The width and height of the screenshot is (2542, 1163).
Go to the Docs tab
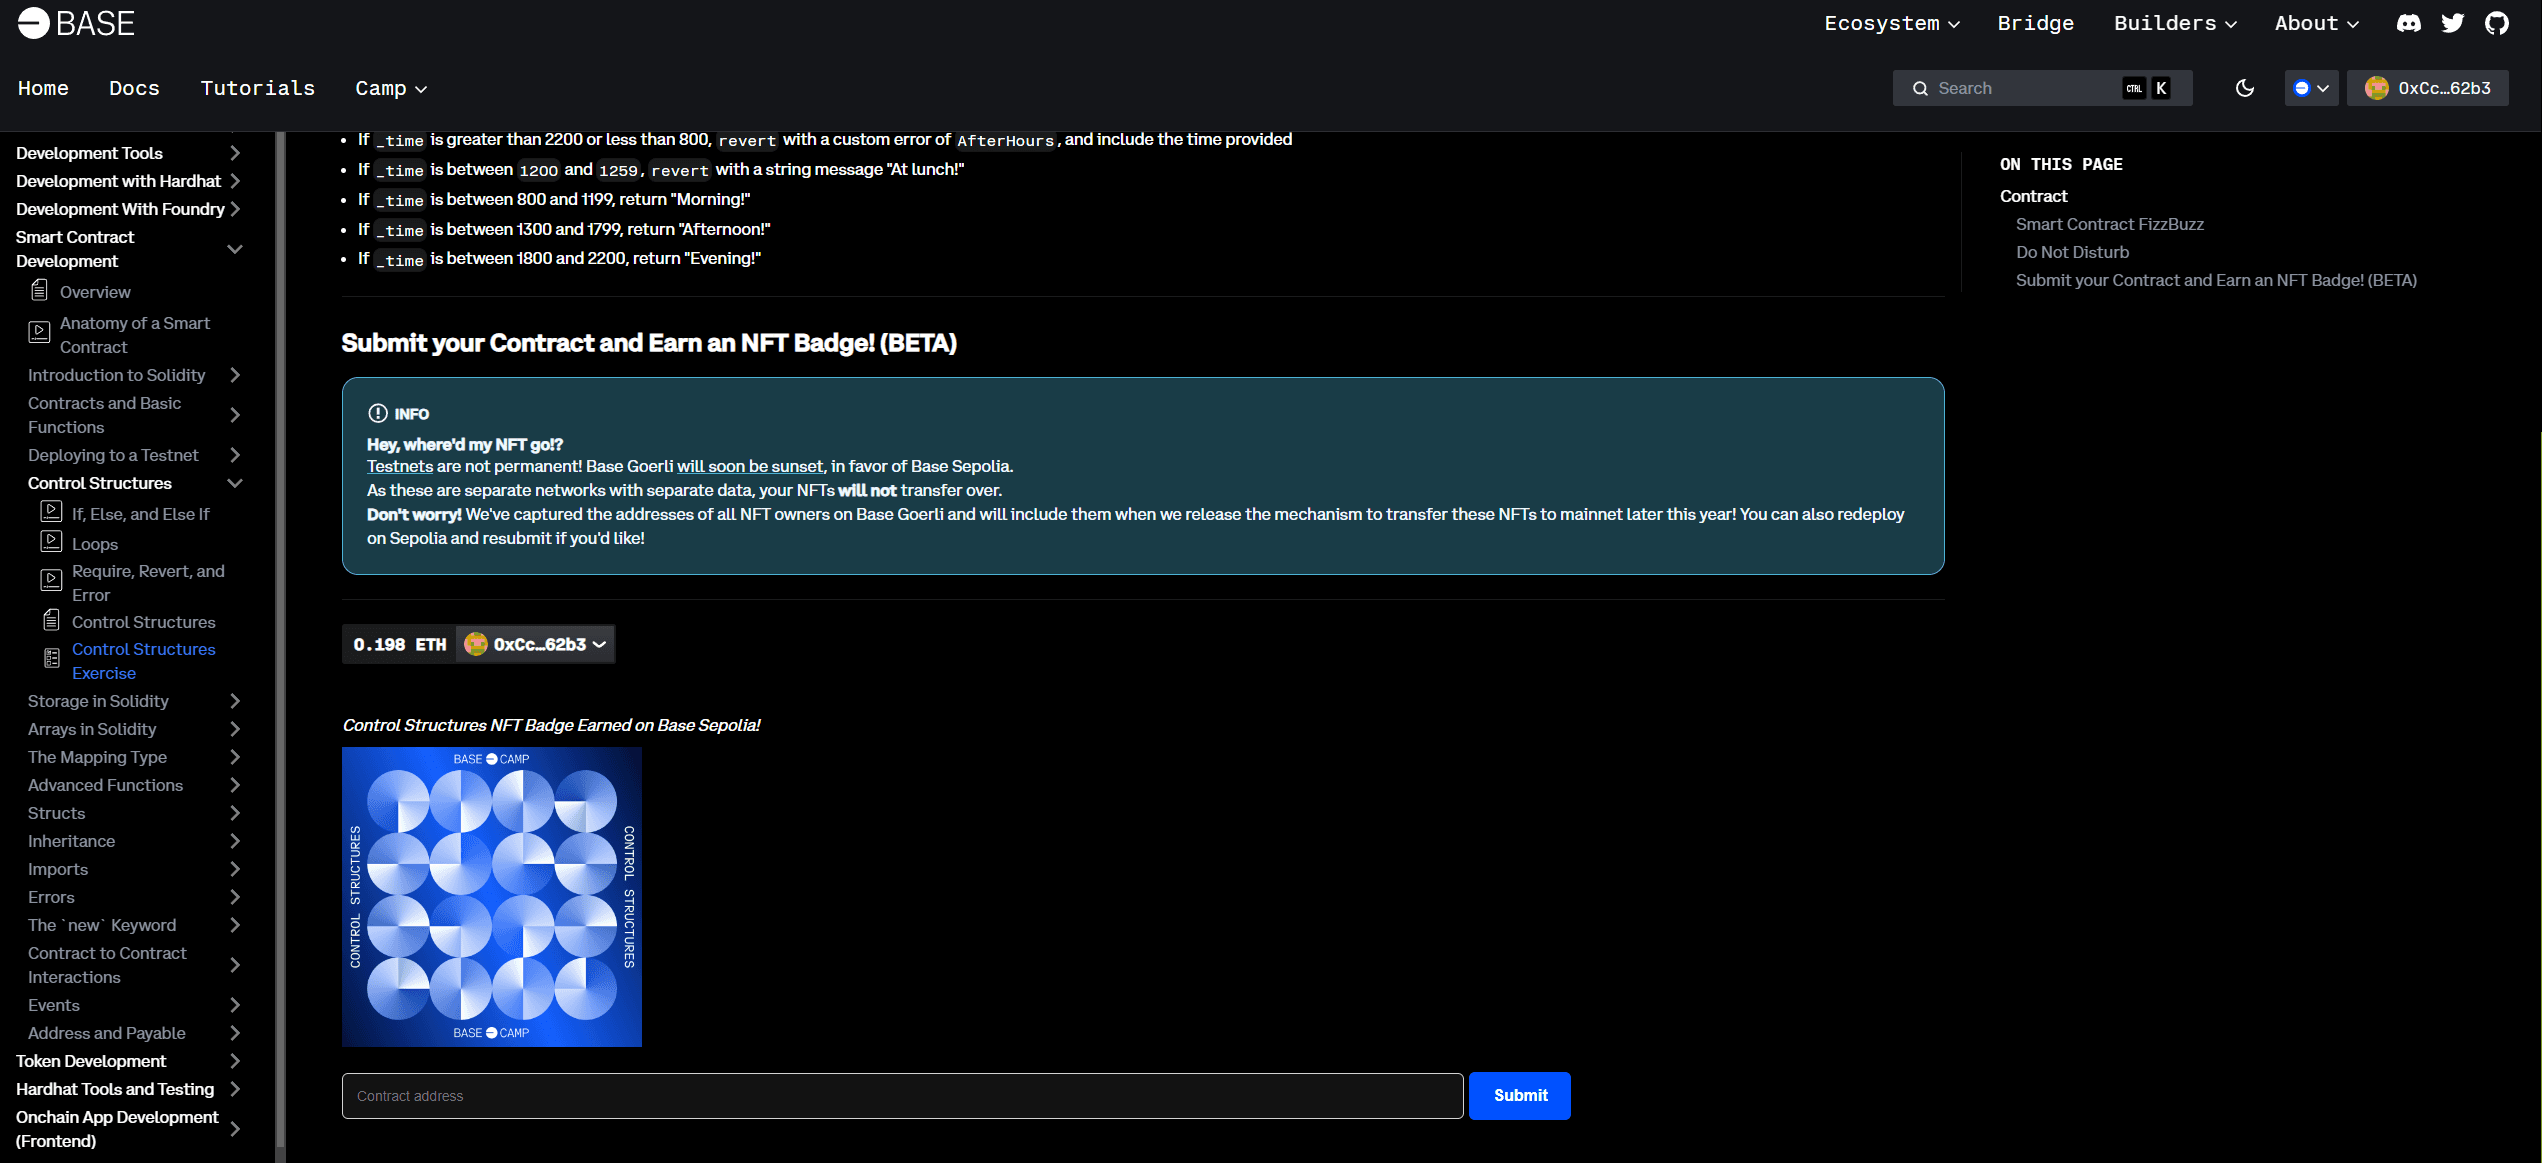click(x=134, y=89)
